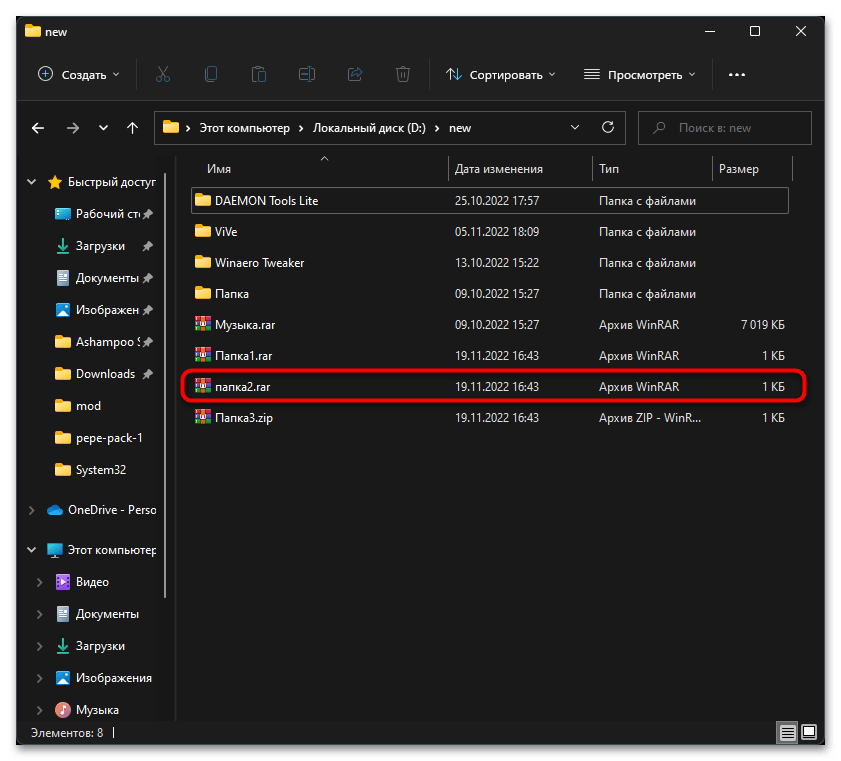Open the three-dots more options menu
This screenshot has height=761, width=841.
coord(737,74)
